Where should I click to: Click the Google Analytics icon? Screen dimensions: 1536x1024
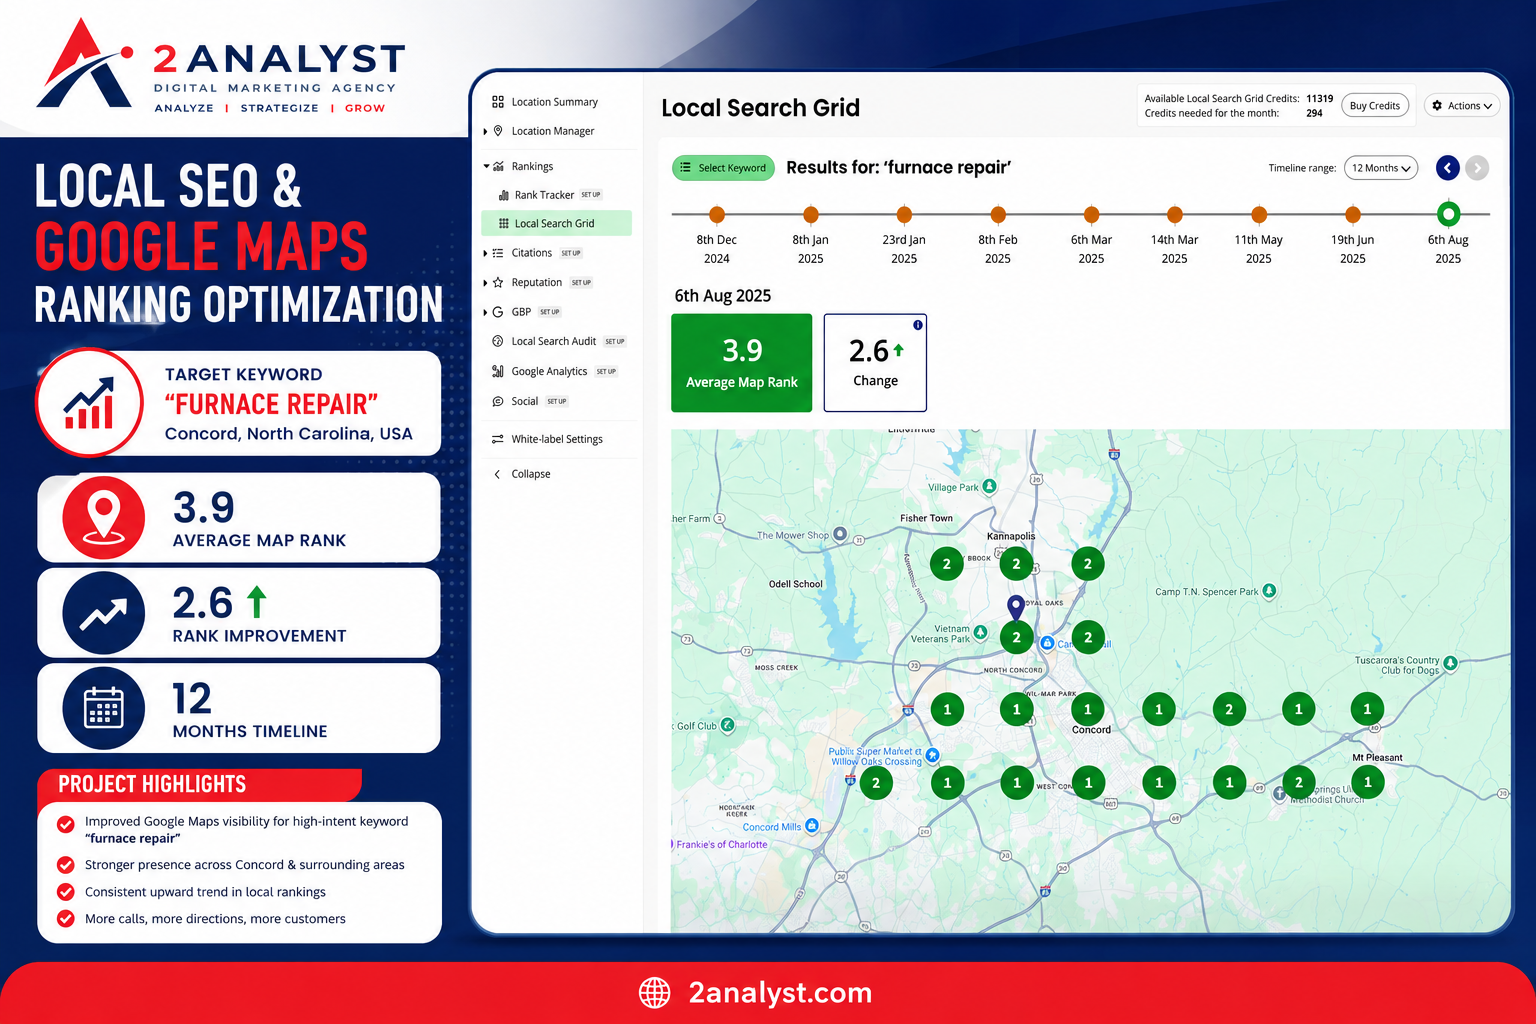click(x=498, y=371)
